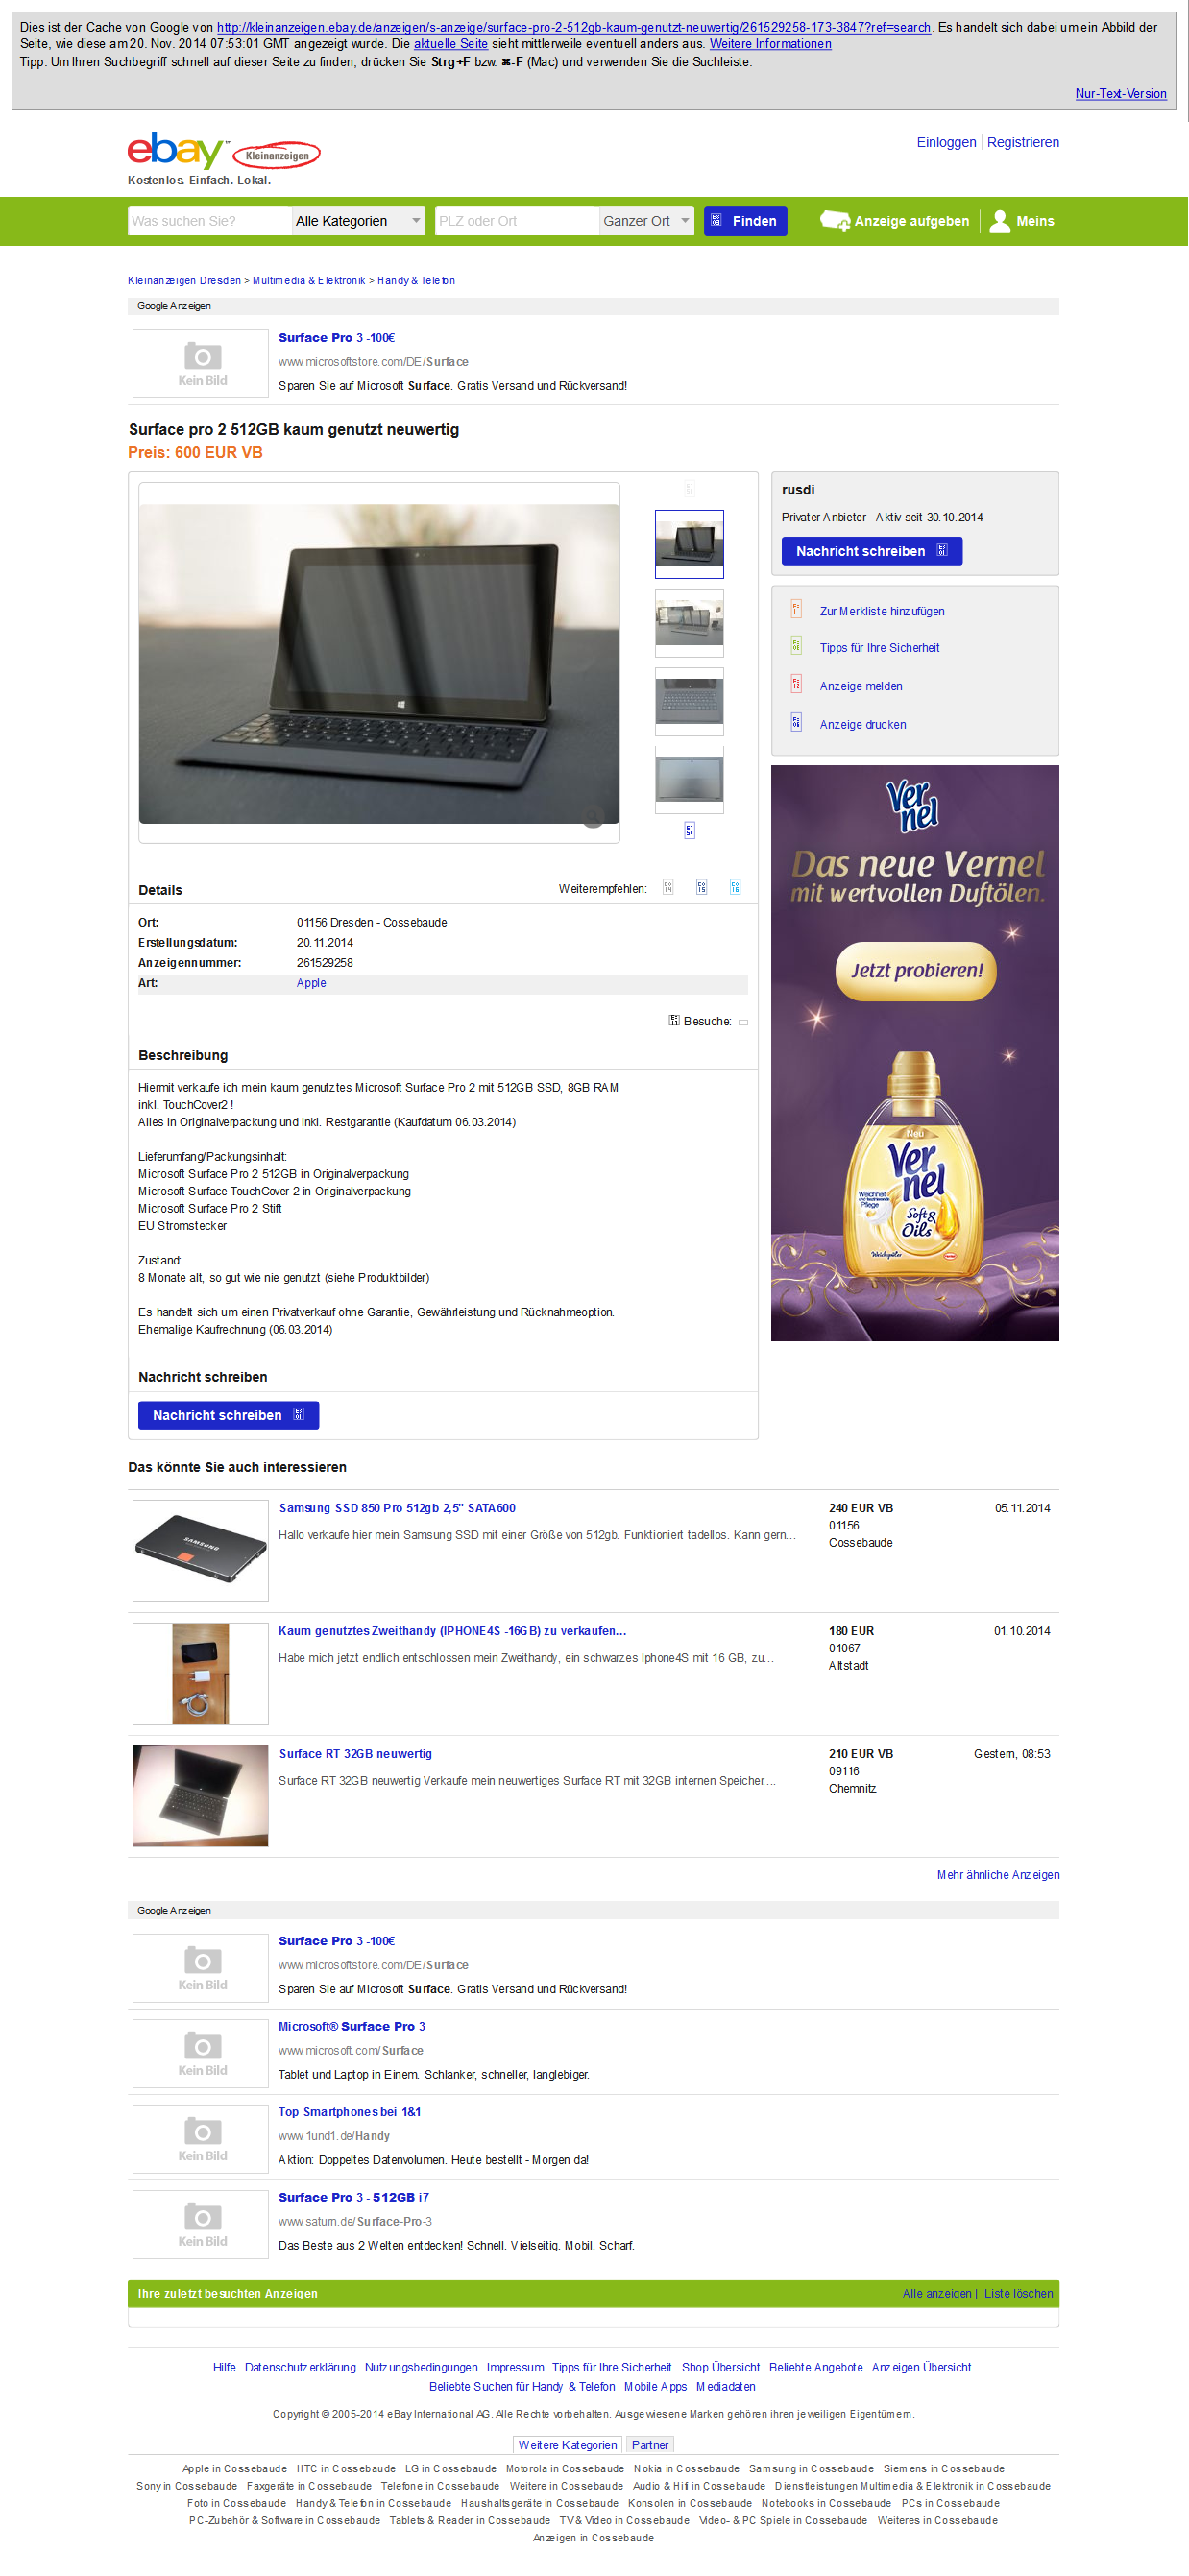Select the keyboard cover thumbnail image
The width and height of the screenshot is (1189, 2576).
[689, 701]
